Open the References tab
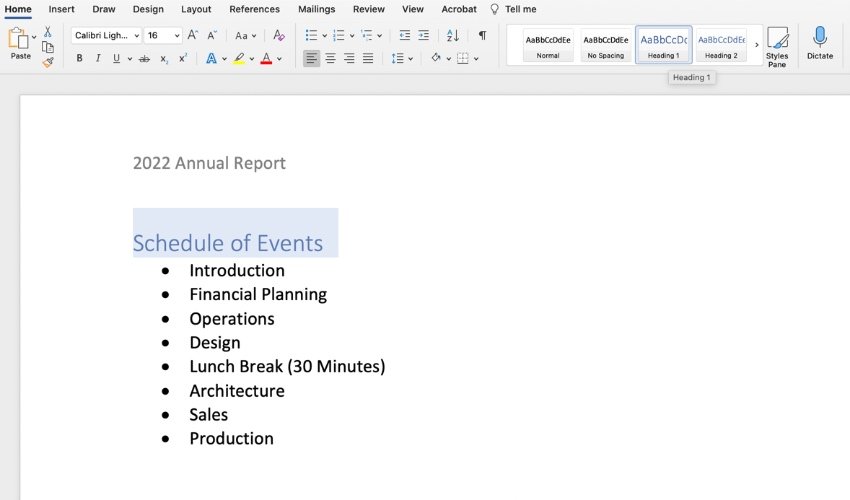The image size is (850, 500). pyautogui.click(x=254, y=9)
